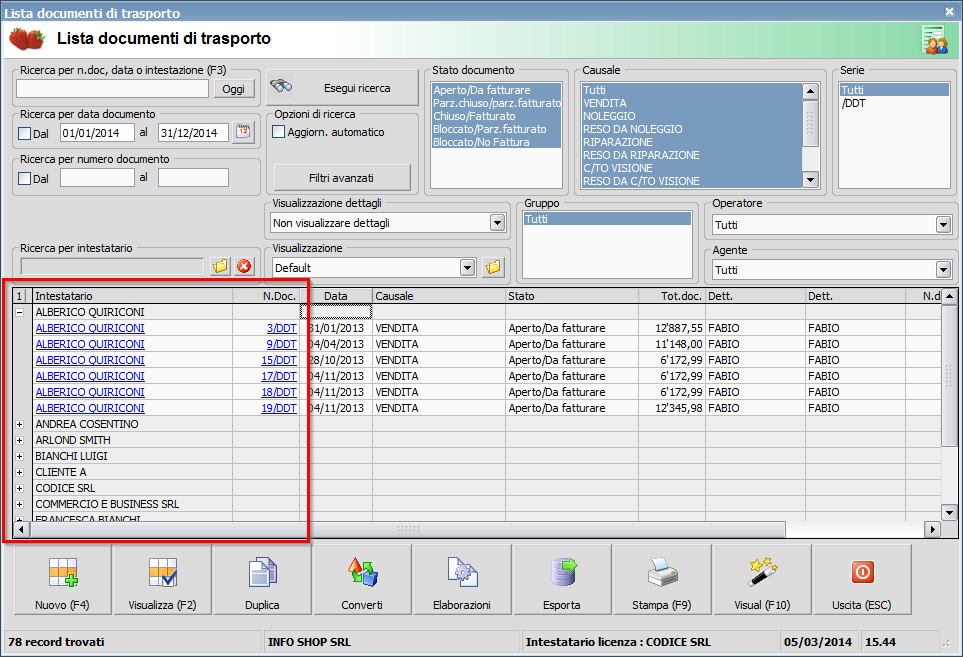
Task: Click the Intestatario column header
Action: 133,296
